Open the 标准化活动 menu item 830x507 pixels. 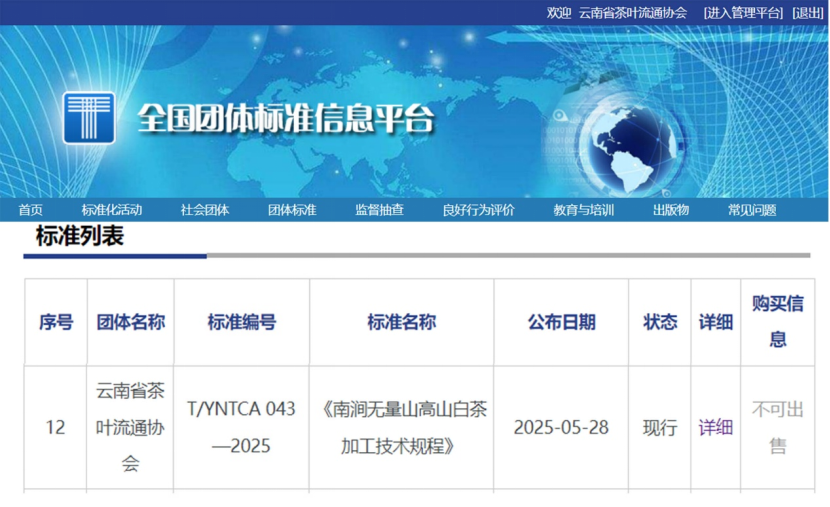click(x=112, y=210)
